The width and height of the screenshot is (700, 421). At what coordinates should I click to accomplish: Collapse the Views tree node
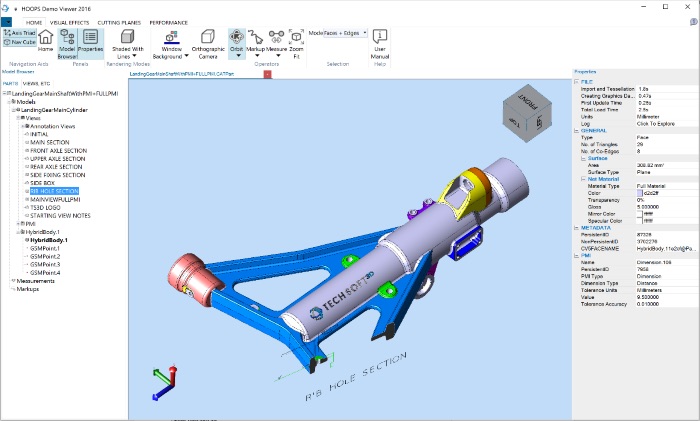(x=19, y=118)
